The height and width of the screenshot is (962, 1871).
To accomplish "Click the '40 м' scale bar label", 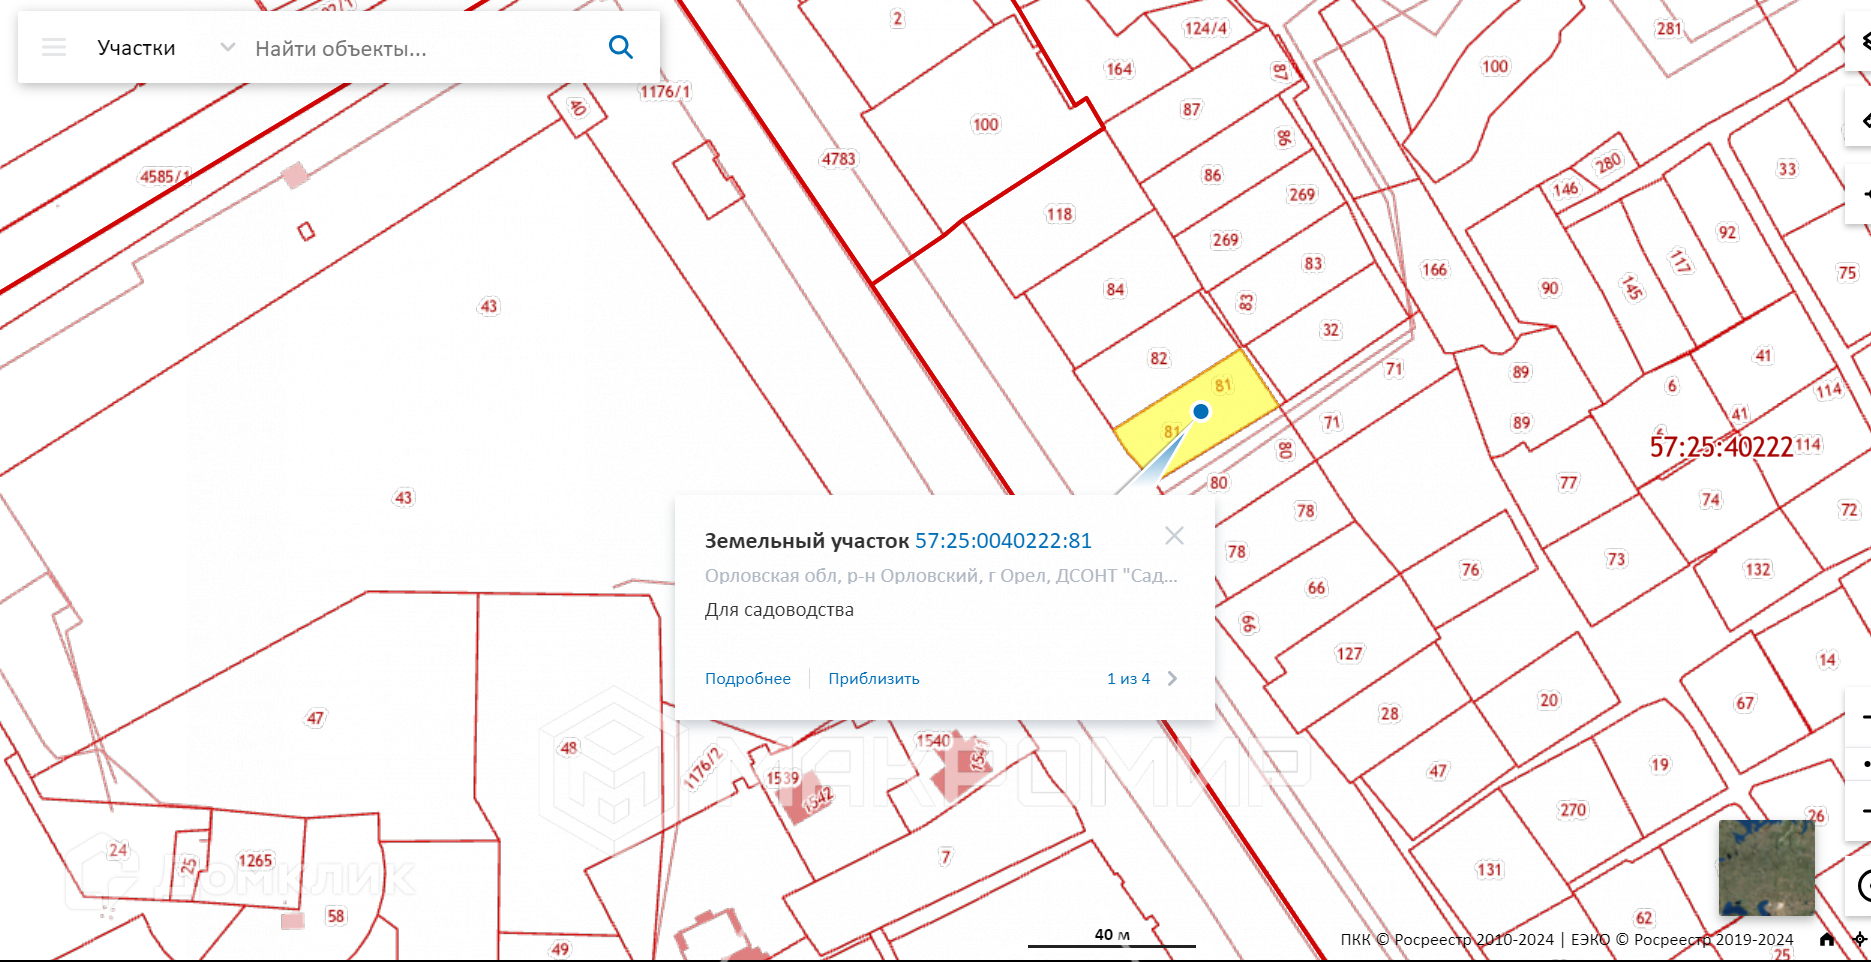I will [x=1112, y=935].
